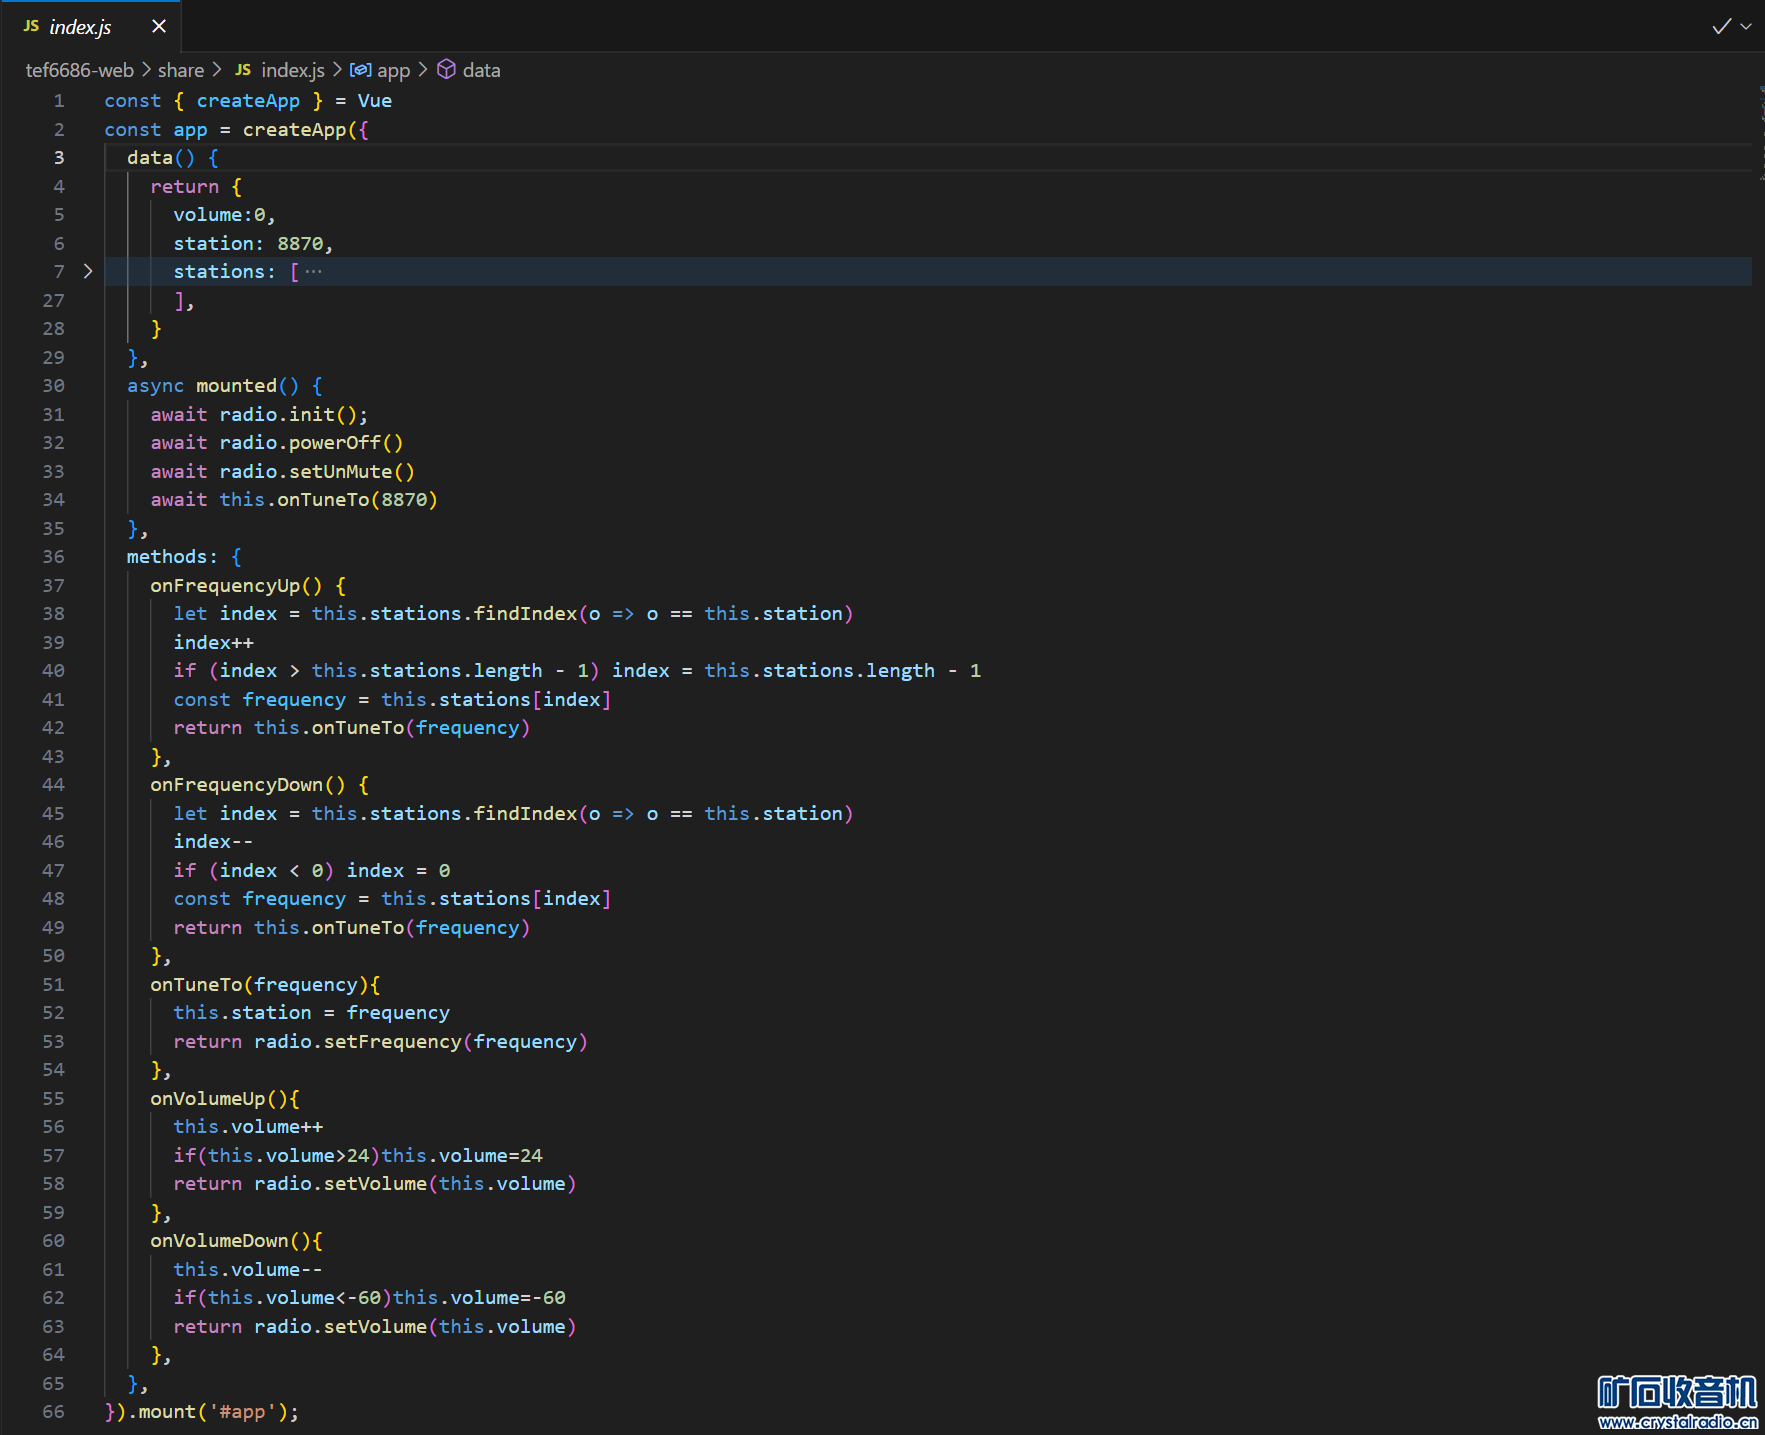This screenshot has width=1765, height=1435.
Task: Select the index.js tab
Action: (x=81, y=27)
